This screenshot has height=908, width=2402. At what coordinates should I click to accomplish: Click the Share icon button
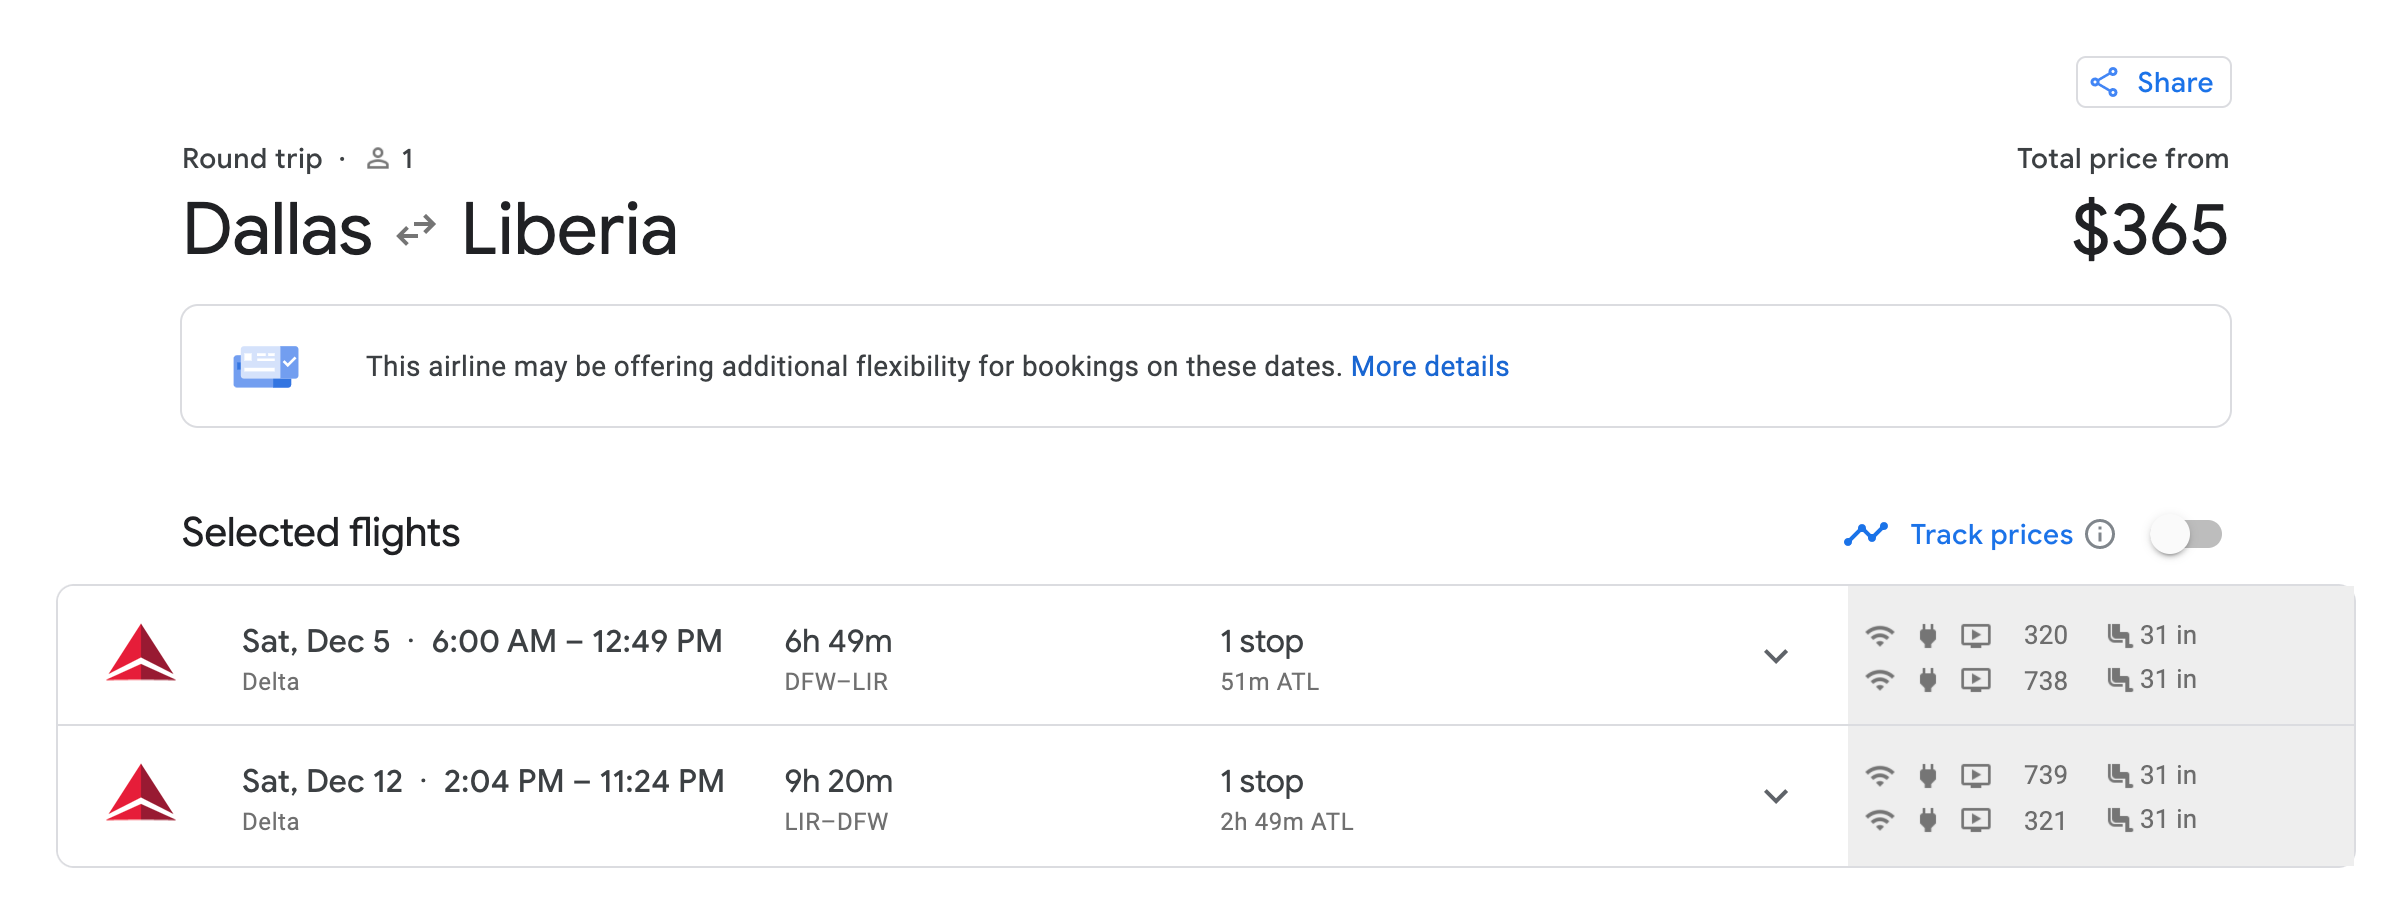2104,82
